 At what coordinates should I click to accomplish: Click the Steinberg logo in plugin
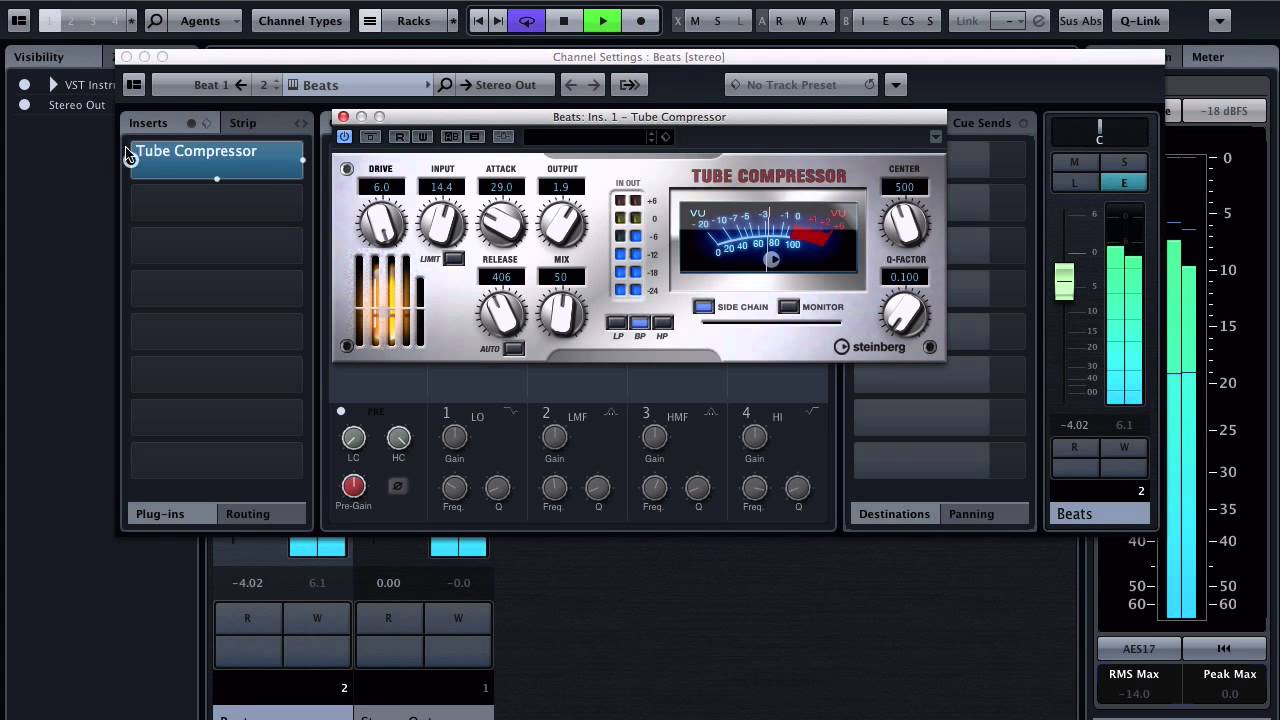870,347
